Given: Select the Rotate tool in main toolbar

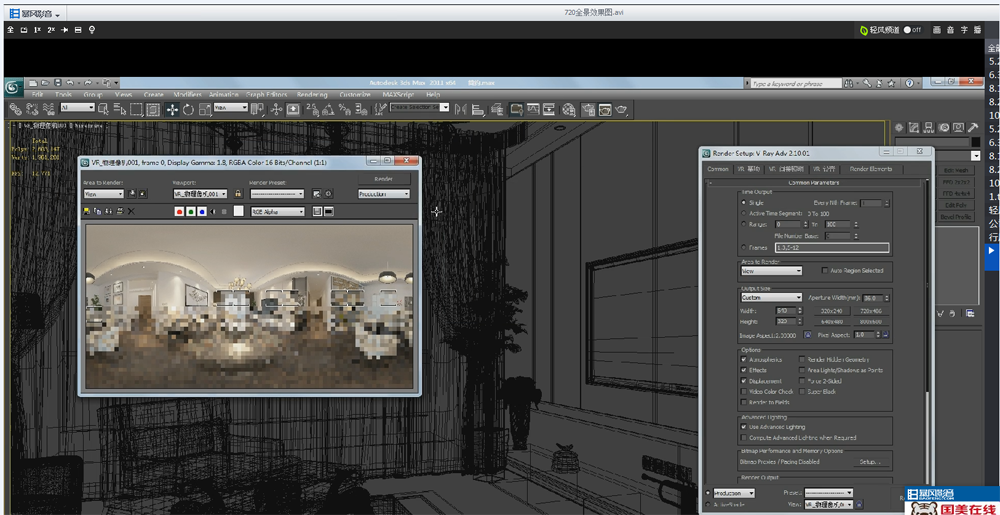Looking at the screenshot, I should (x=188, y=109).
